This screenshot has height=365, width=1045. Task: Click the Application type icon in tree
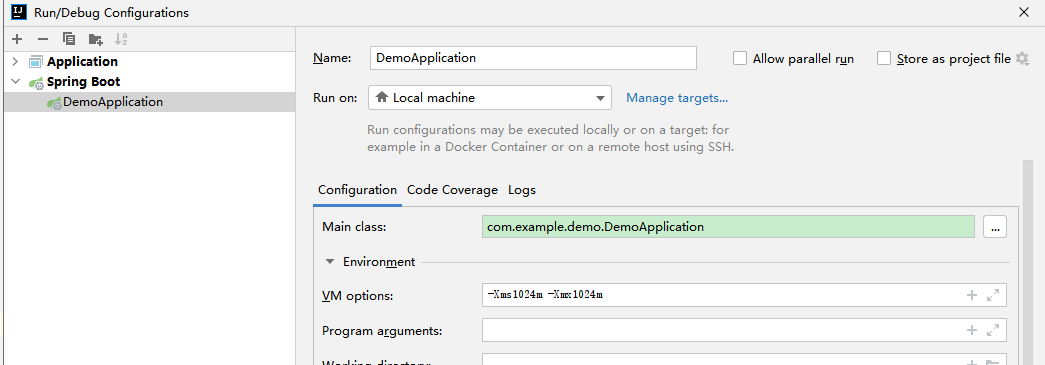coord(36,62)
